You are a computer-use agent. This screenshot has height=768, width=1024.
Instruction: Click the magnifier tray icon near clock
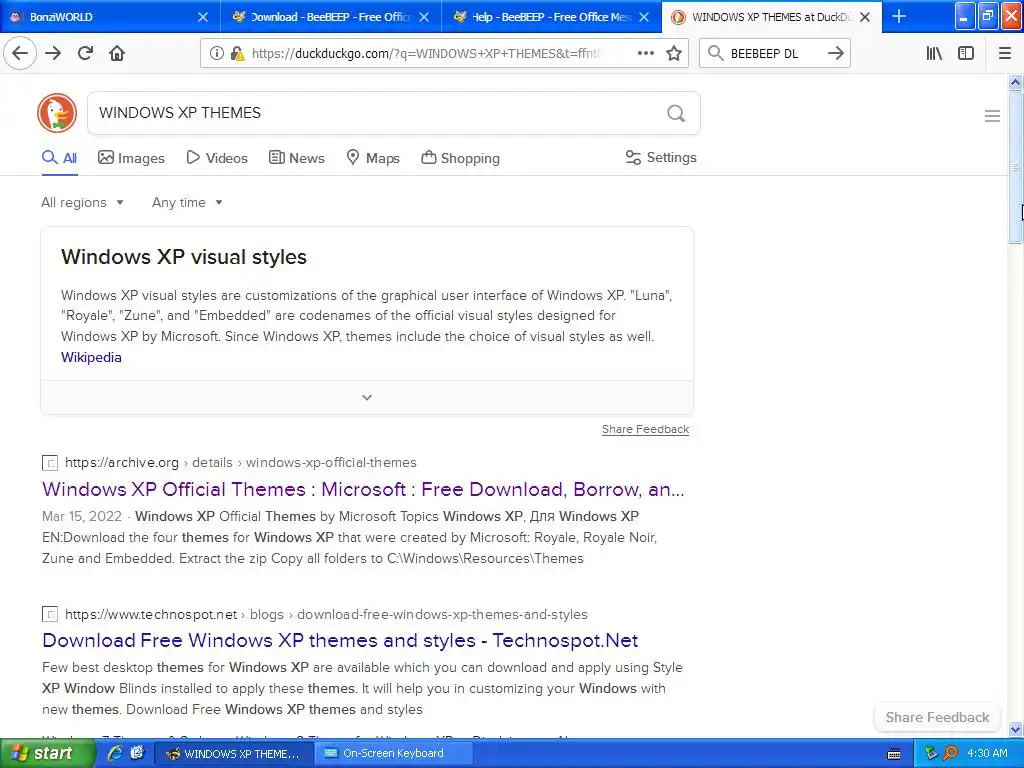[x=950, y=753]
